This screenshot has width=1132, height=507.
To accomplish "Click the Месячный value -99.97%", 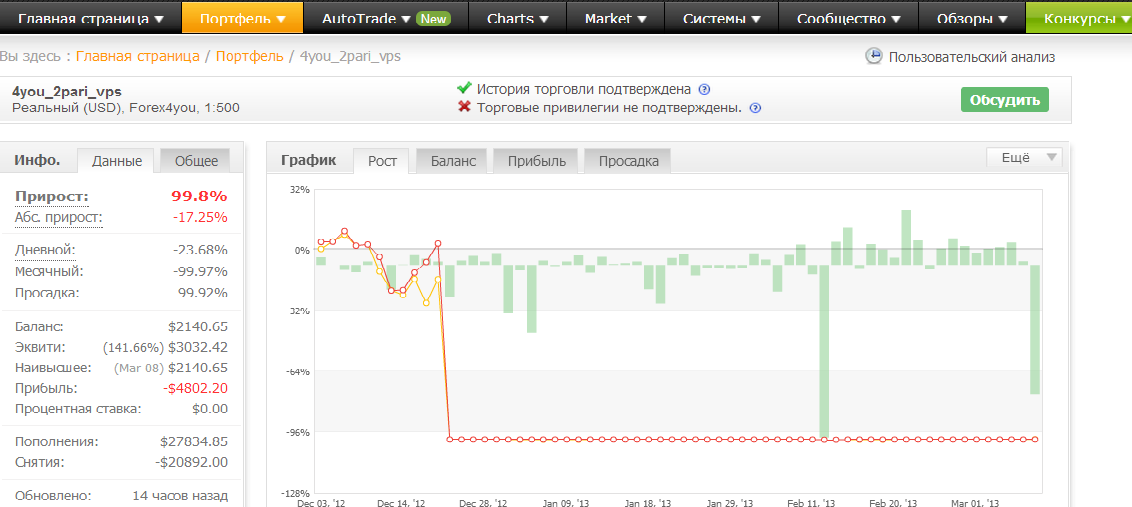I will tap(200, 272).
